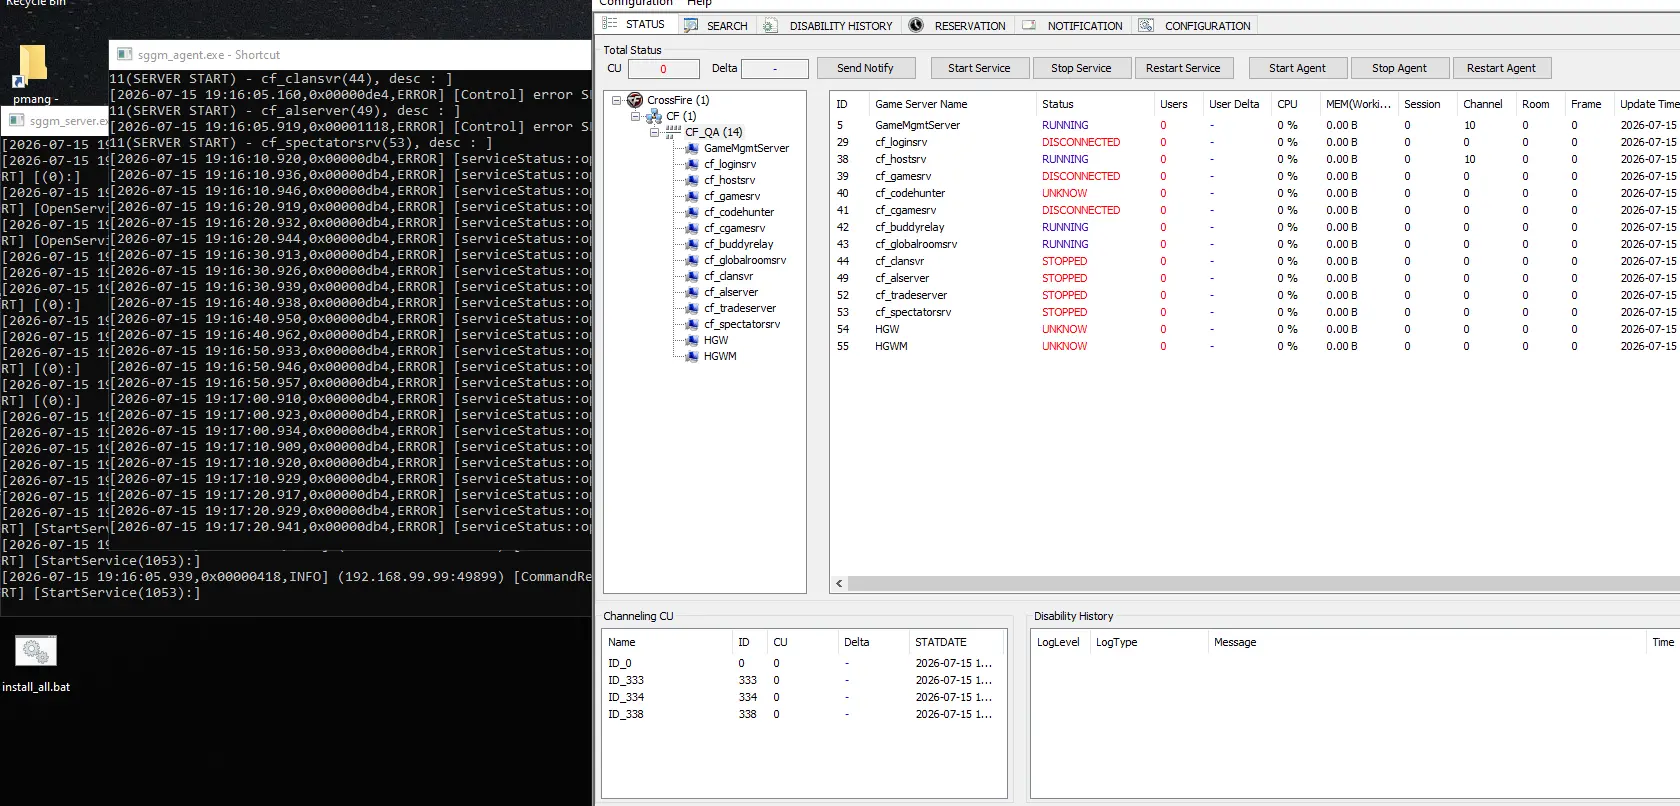
Task: Collapse the CF_QA (14) tree node
Action: [654, 132]
